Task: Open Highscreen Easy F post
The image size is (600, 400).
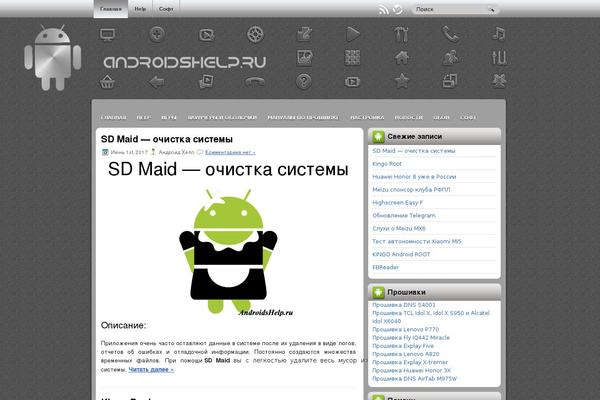Action: pos(398,202)
